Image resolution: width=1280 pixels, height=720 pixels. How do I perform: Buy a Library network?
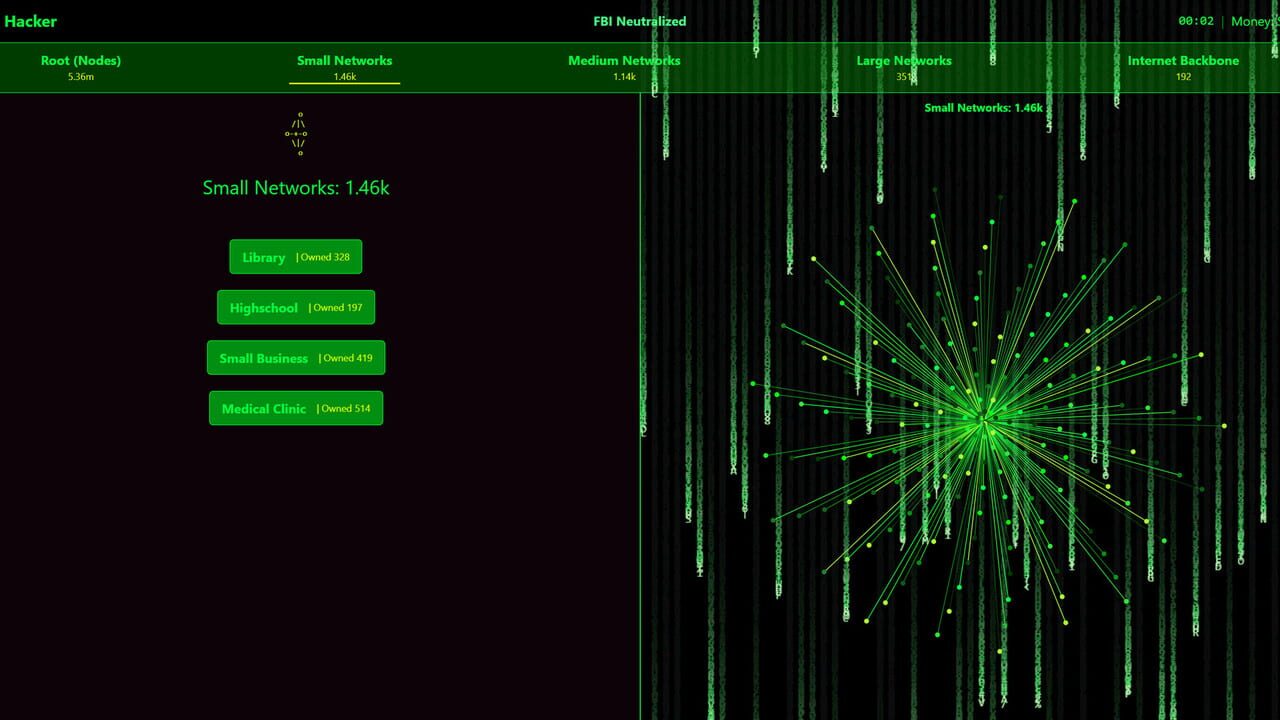coord(296,257)
